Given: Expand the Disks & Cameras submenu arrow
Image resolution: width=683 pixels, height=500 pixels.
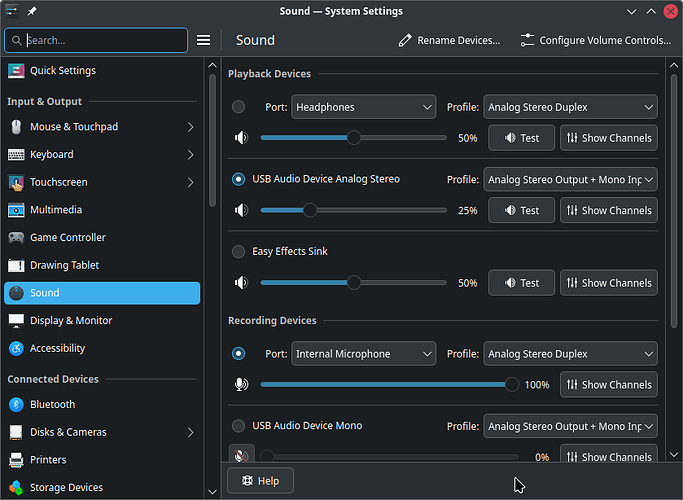Looking at the screenshot, I should tap(190, 432).
